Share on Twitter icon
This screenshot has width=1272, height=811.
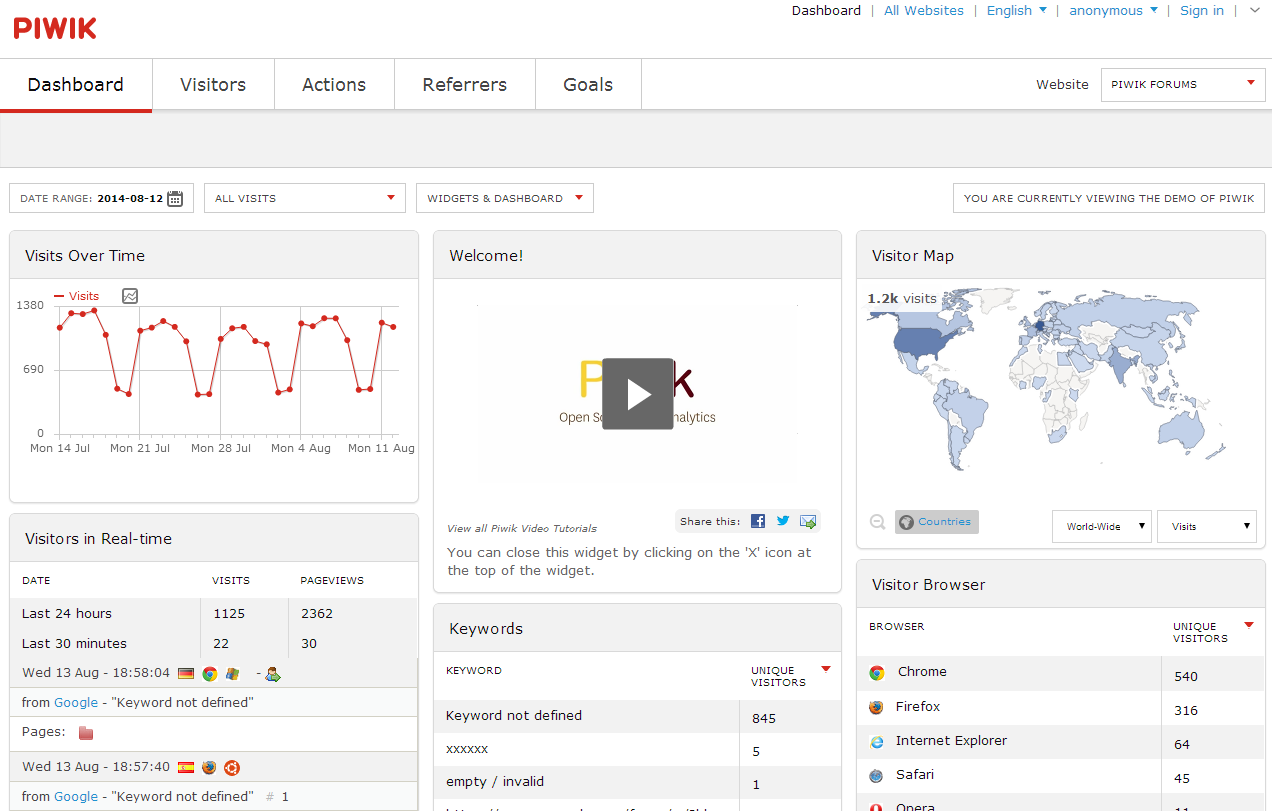783,521
